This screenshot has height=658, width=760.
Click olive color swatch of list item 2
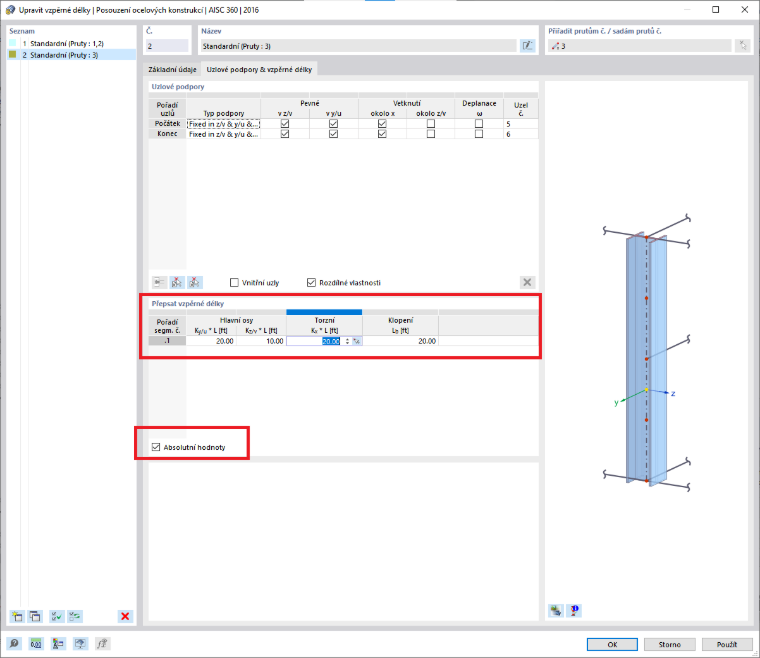13,55
